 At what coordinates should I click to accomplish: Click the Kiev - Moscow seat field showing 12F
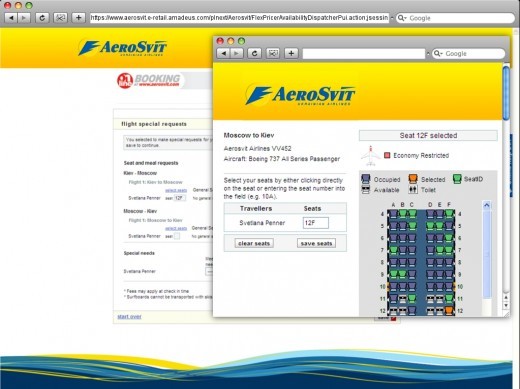(x=179, y=198)
